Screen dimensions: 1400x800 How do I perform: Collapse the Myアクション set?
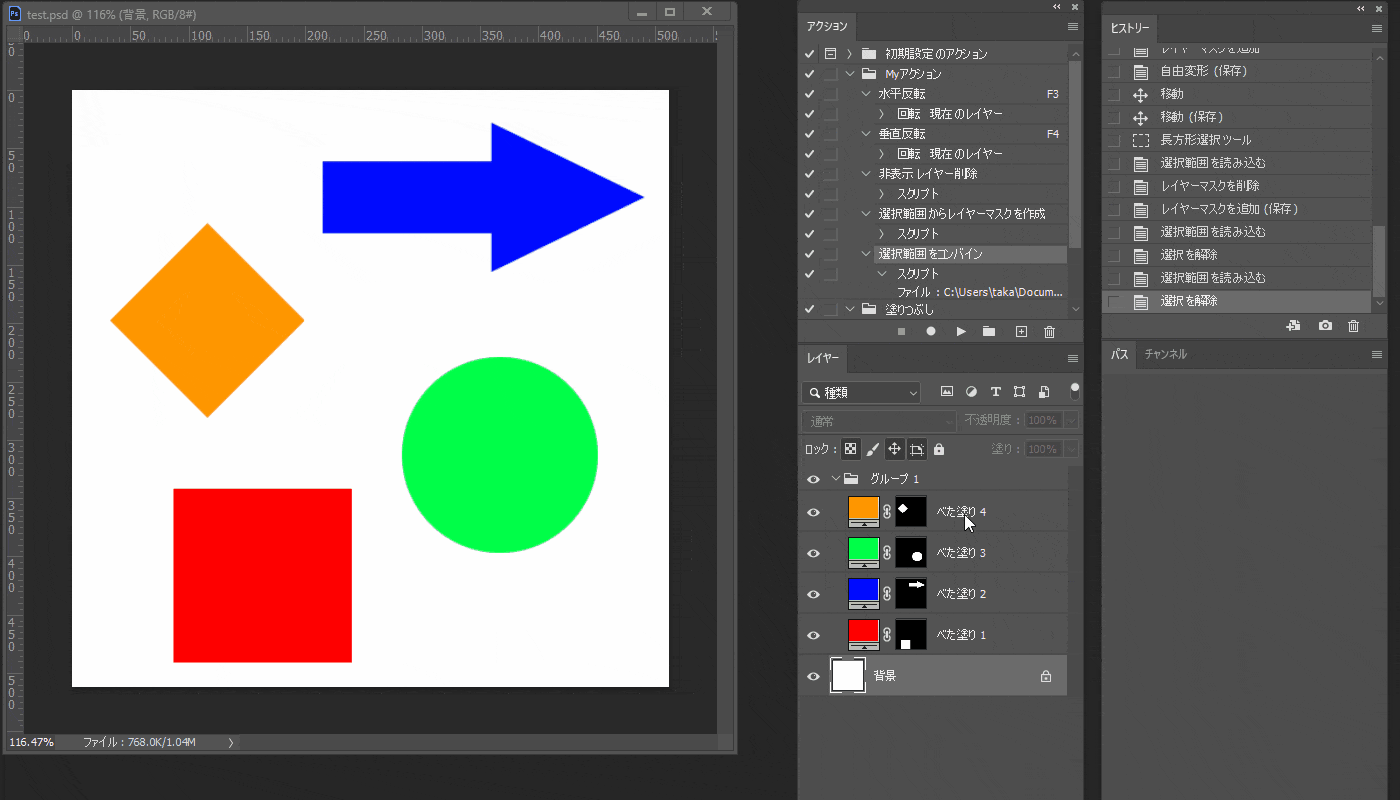[x=849, y=74]
